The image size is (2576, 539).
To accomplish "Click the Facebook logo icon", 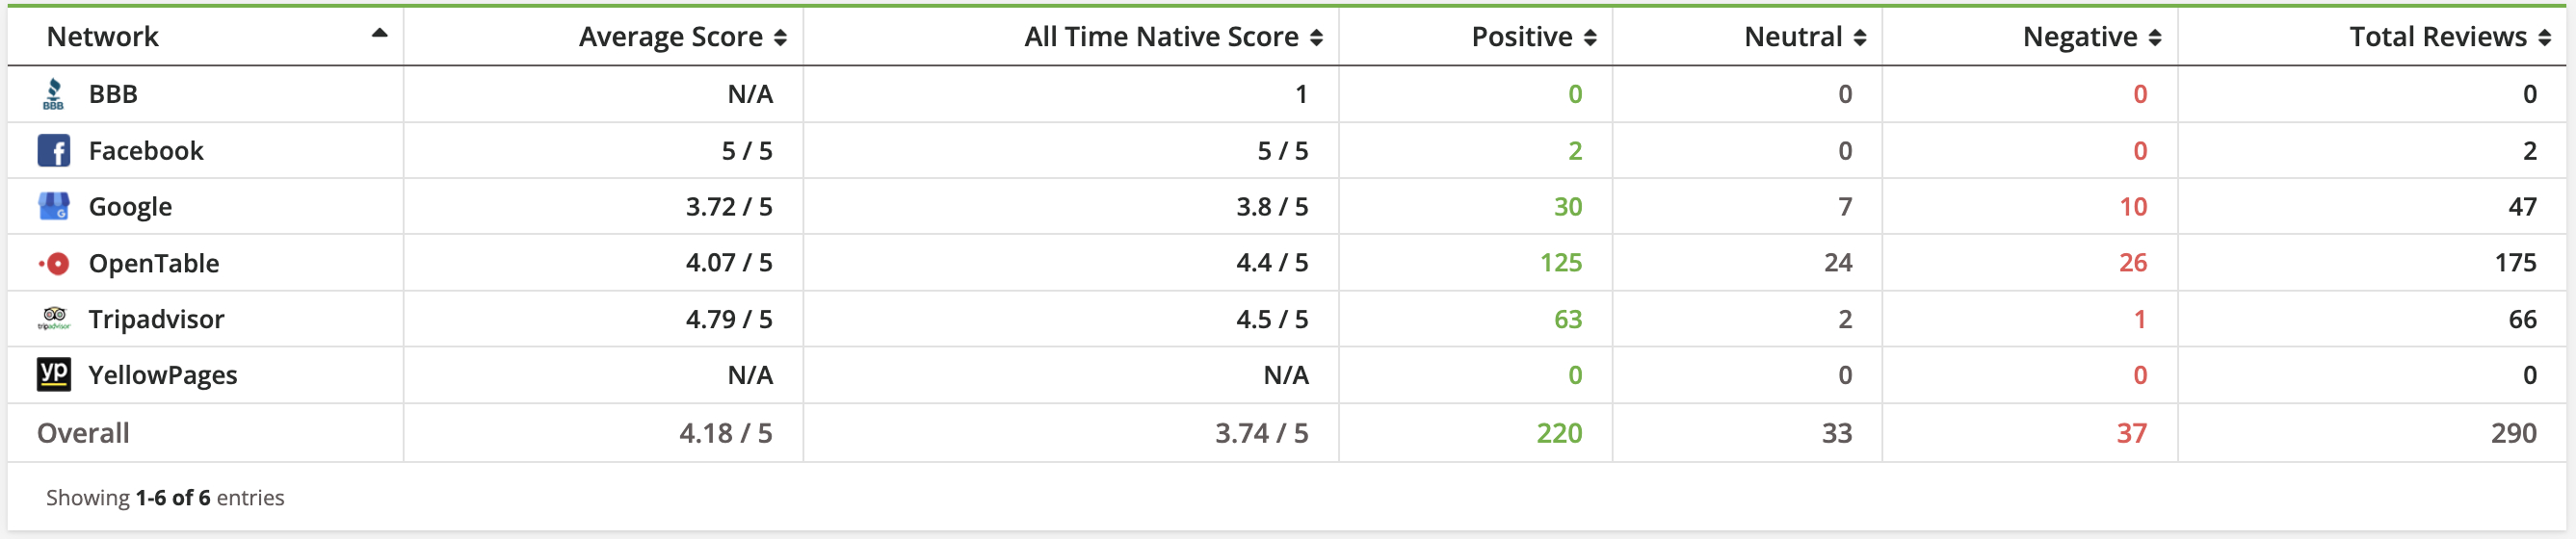I will (54, 151).
